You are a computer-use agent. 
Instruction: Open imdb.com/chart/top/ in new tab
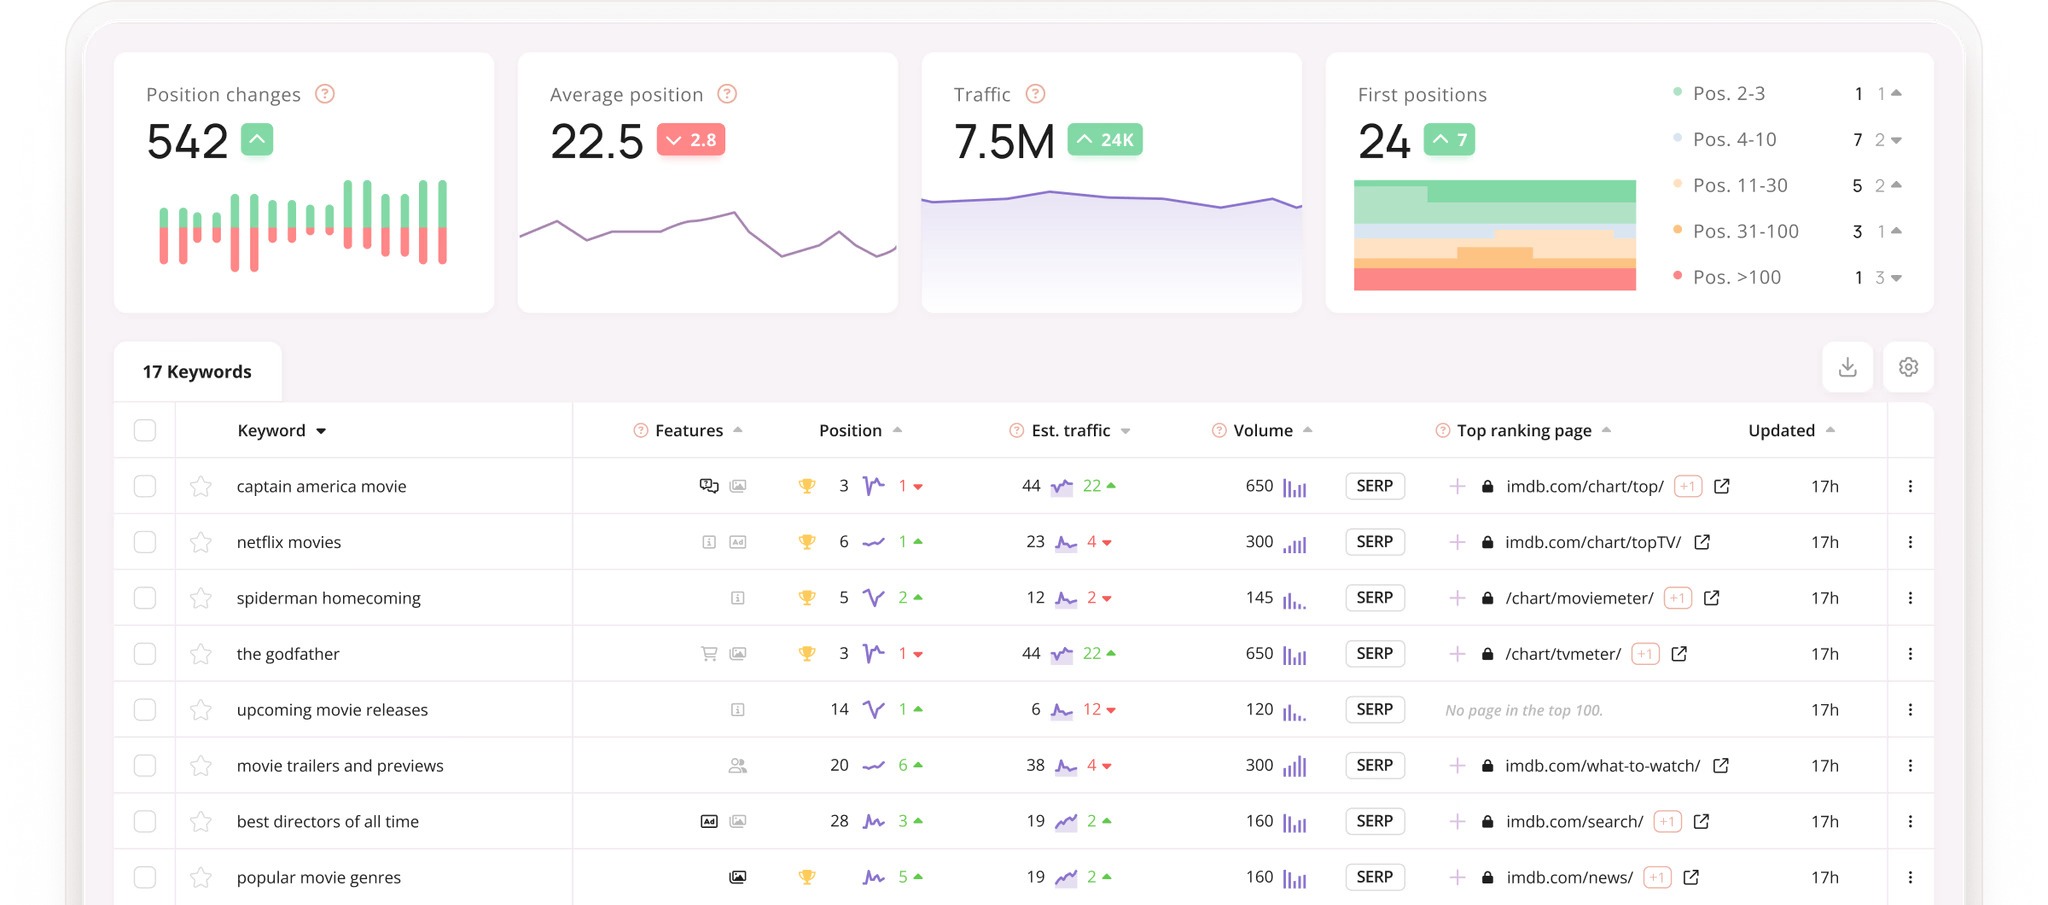click(x=1722, y=486)
